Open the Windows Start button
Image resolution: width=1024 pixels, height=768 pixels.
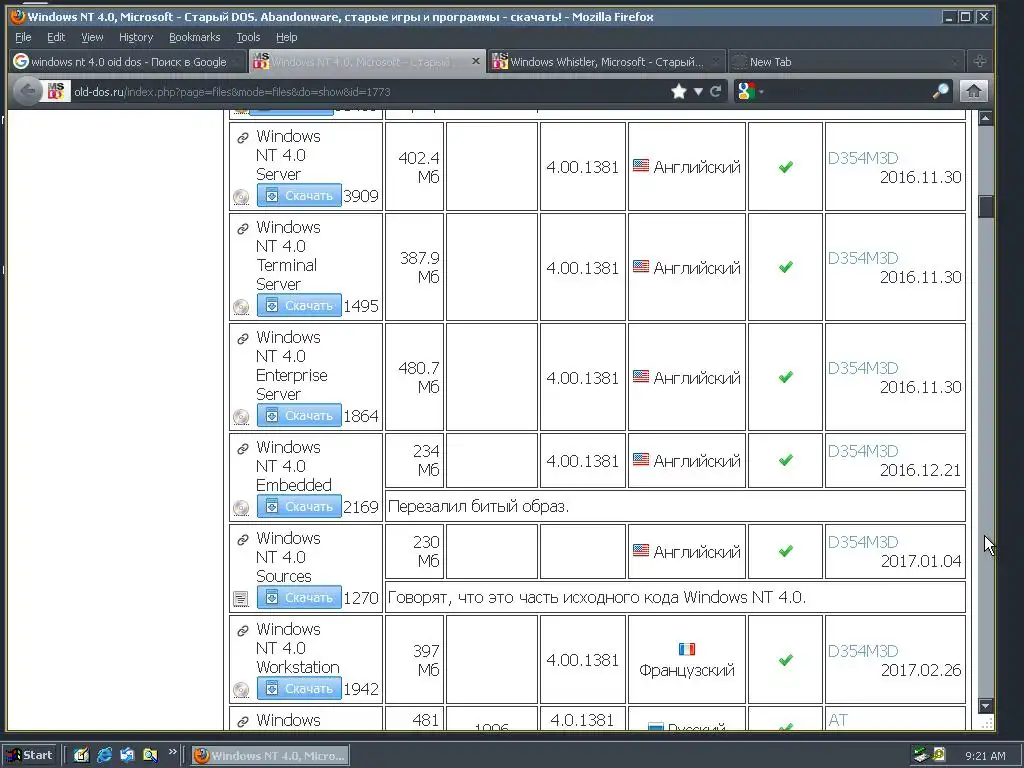31,755
